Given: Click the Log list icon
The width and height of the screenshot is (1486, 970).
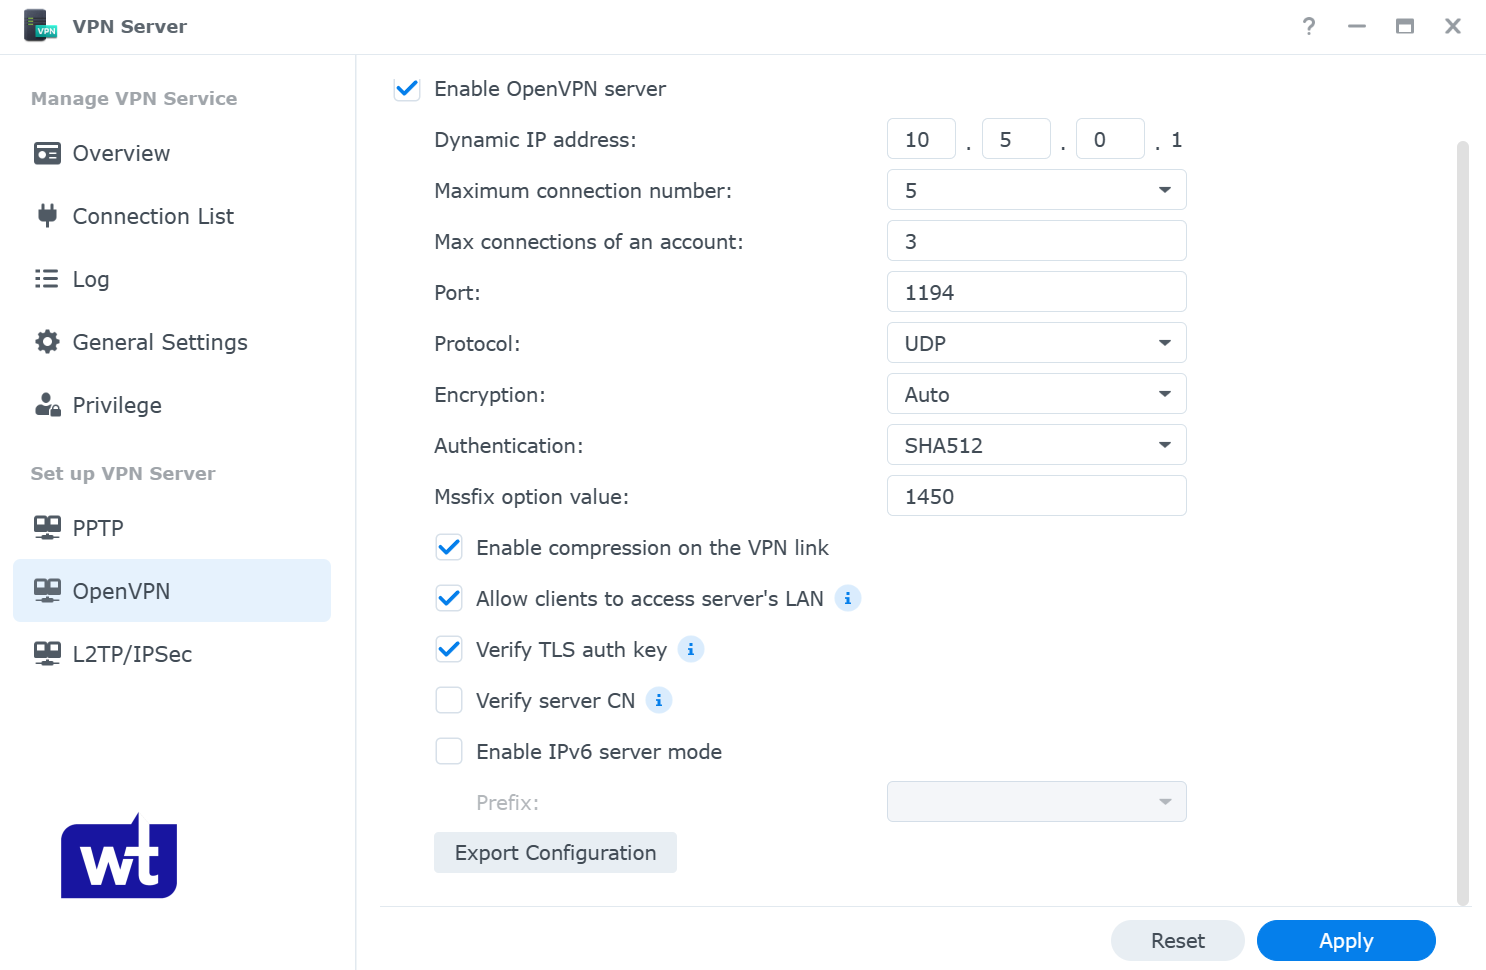Looking at the screenshot, I should [47, 279].
